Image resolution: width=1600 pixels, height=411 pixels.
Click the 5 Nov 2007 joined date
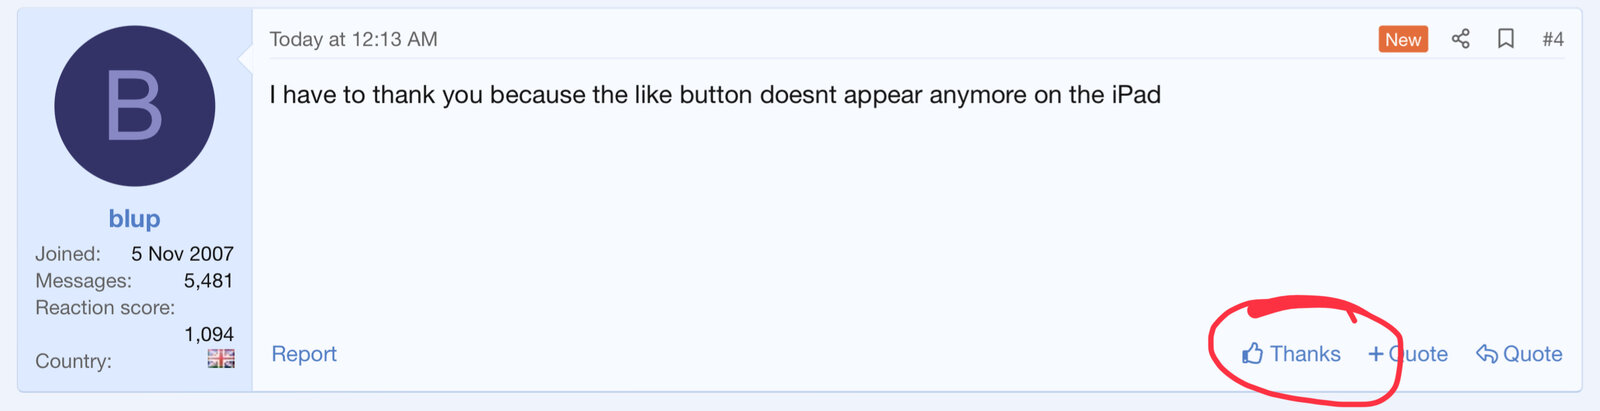click(182, 254)
